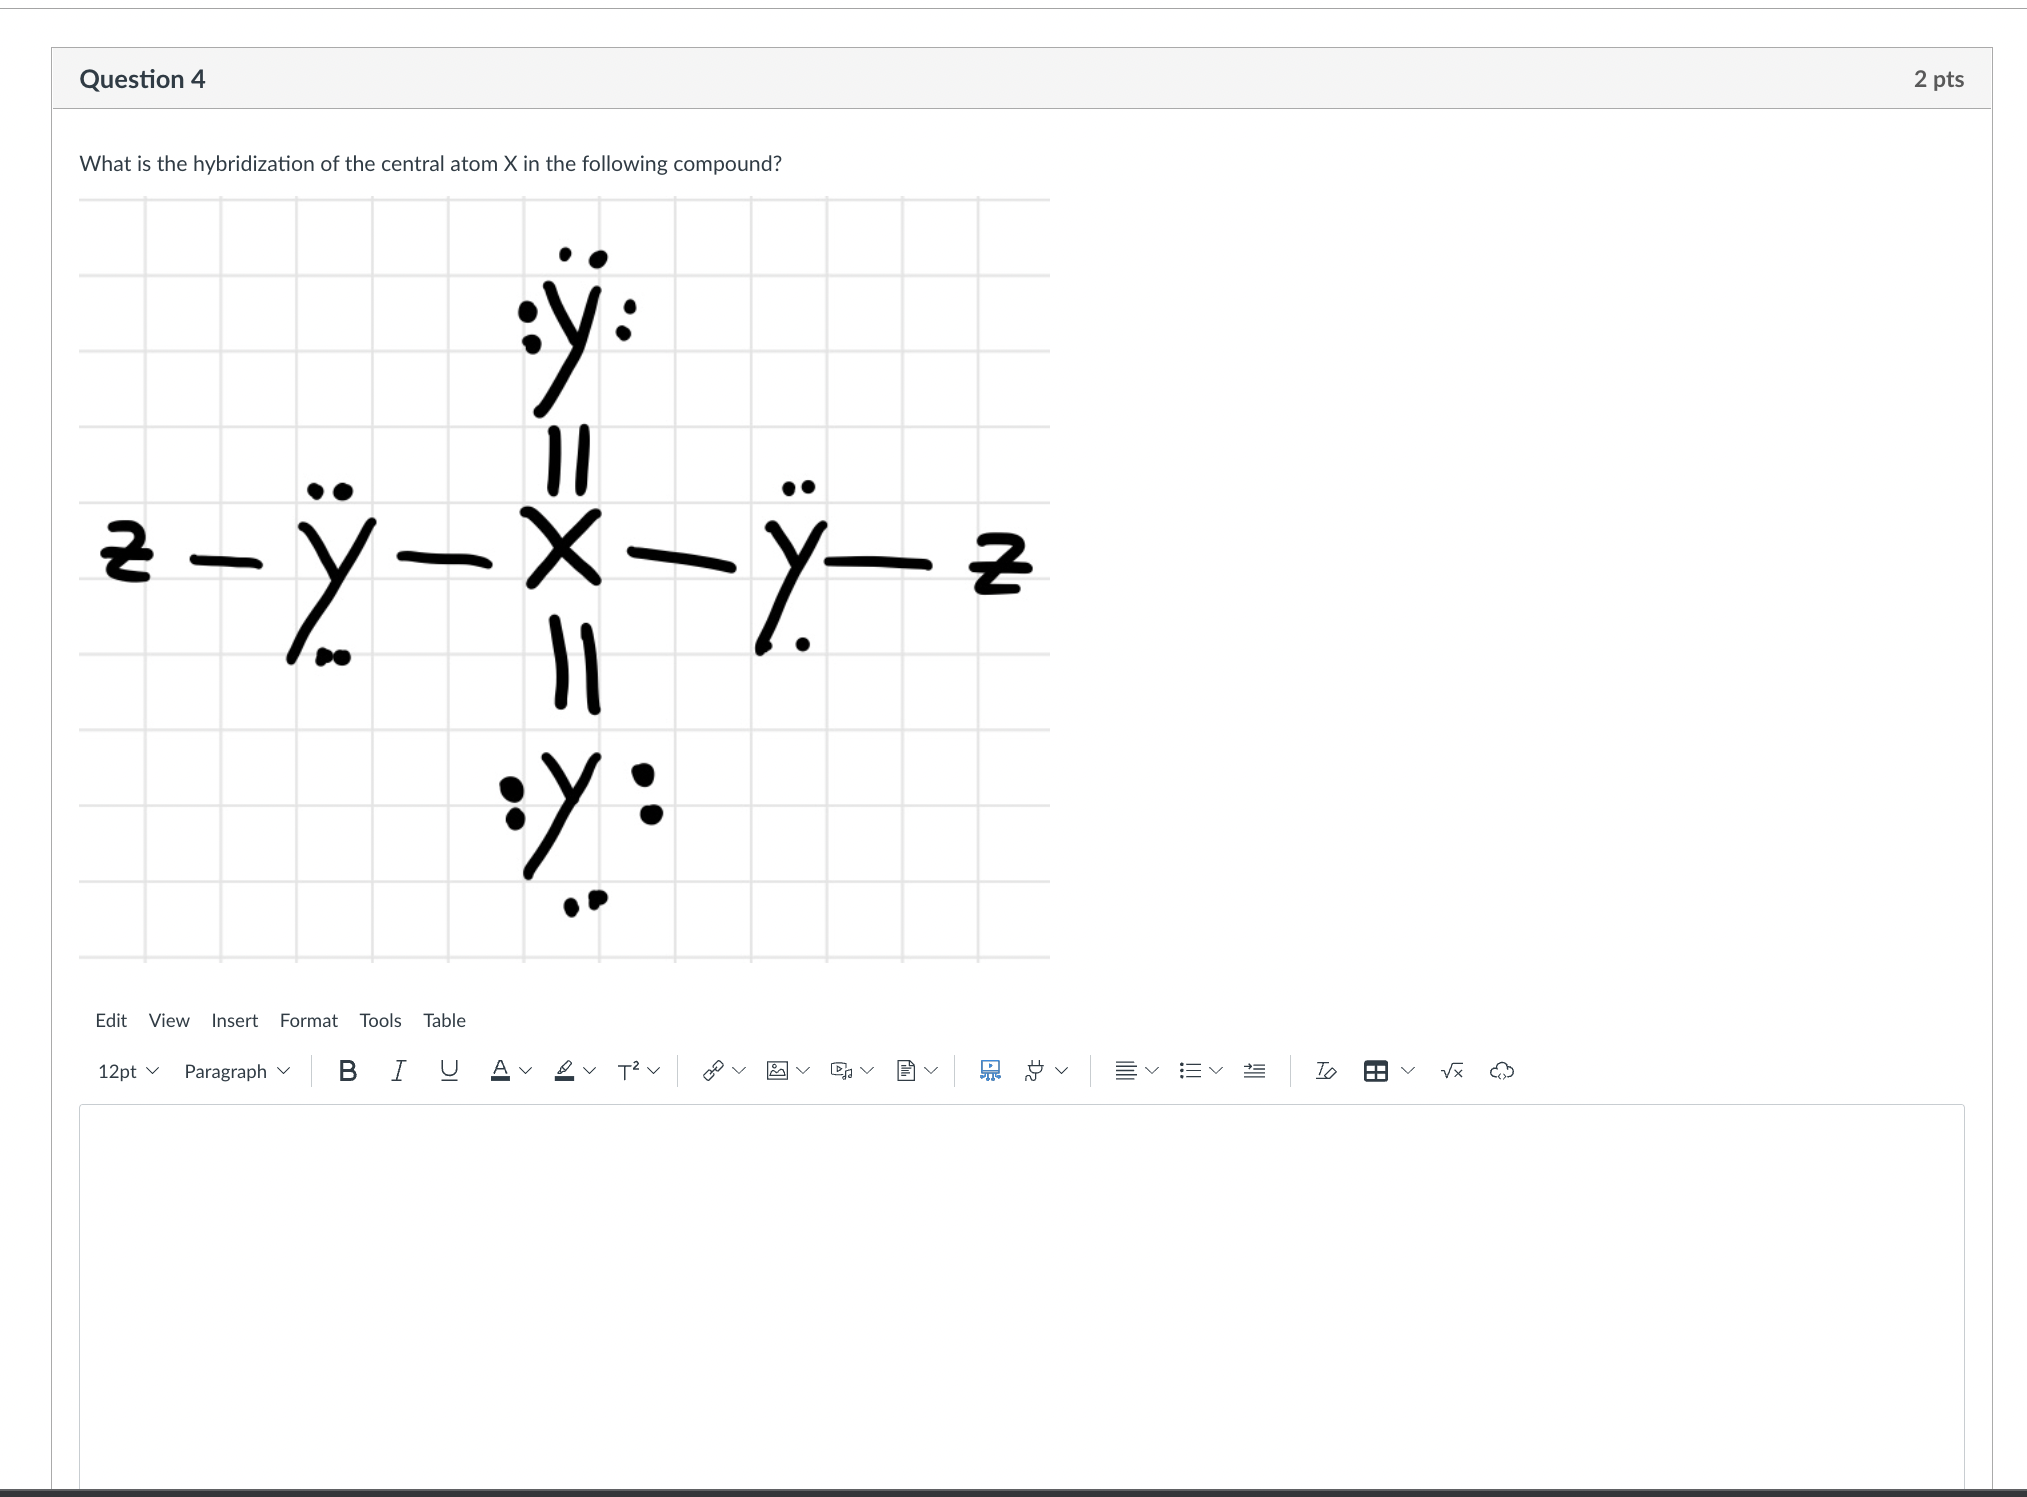Open the equation editor icon
The image size is (2027, 1497).
1452,1071
